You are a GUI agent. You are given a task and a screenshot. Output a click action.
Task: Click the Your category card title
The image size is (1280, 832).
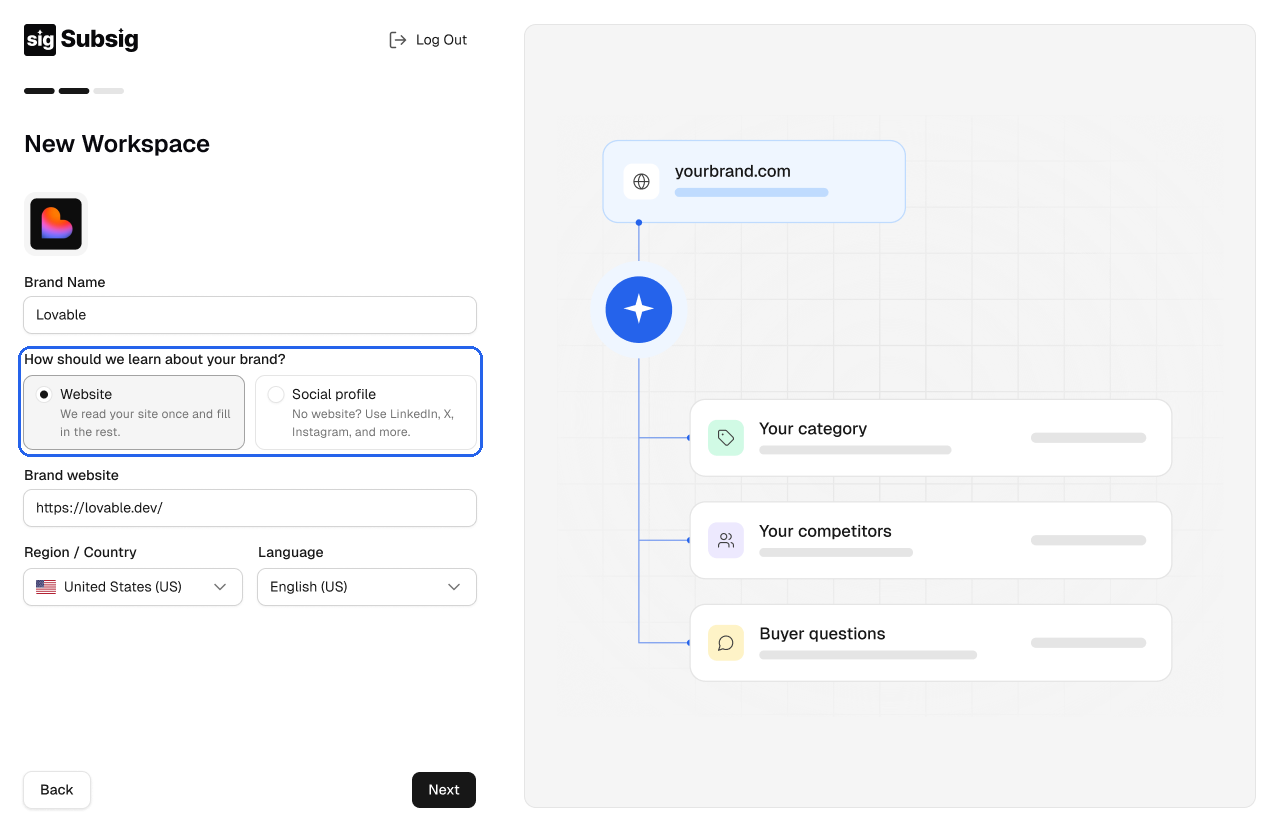[813, 429]
